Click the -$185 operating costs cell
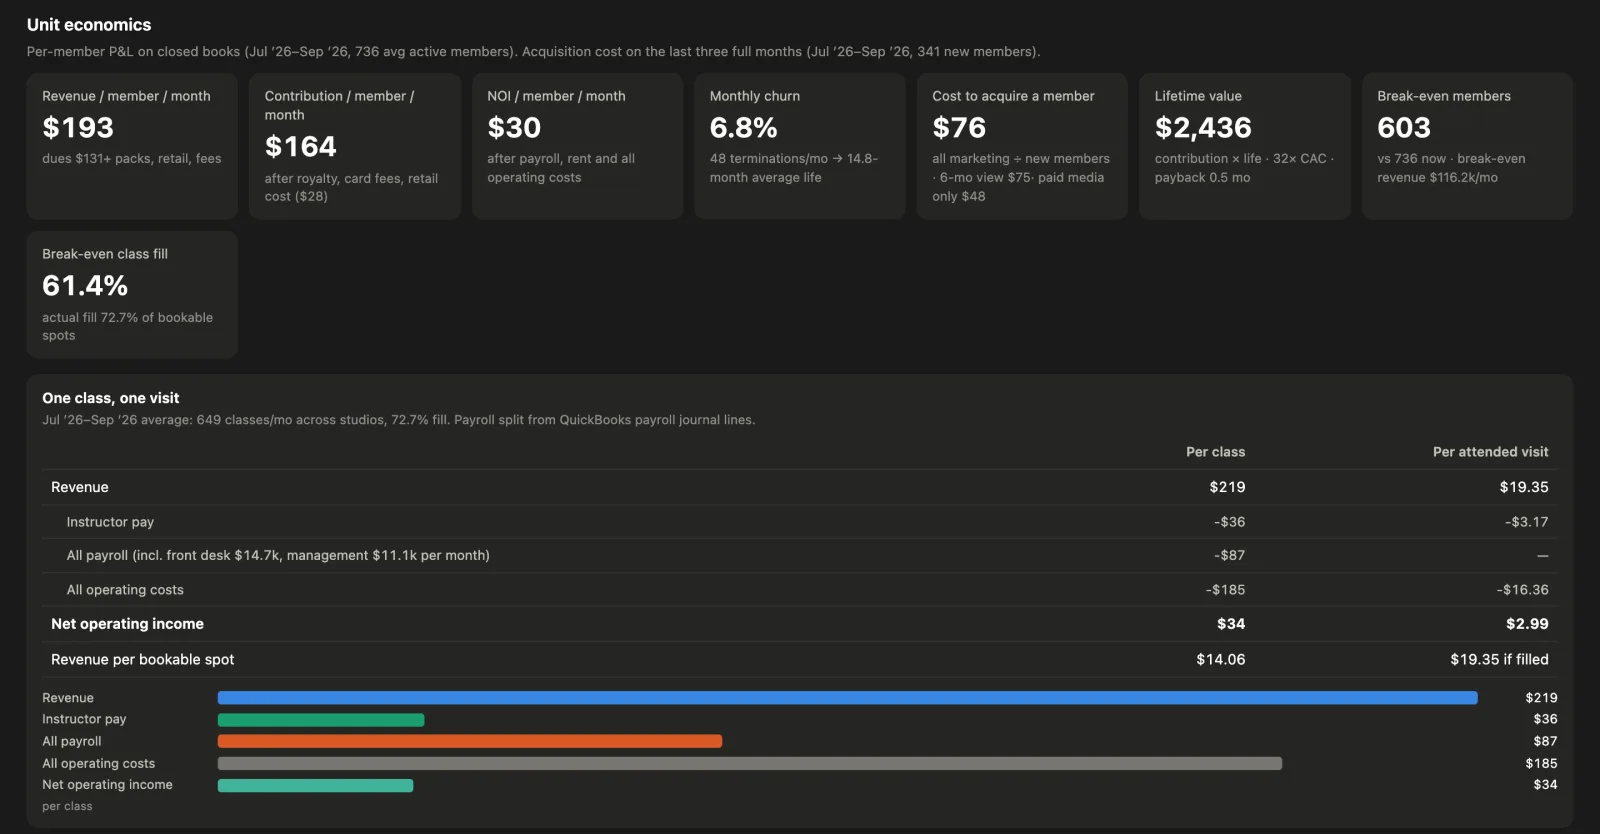1600x834 pixels. (1225, 590)
